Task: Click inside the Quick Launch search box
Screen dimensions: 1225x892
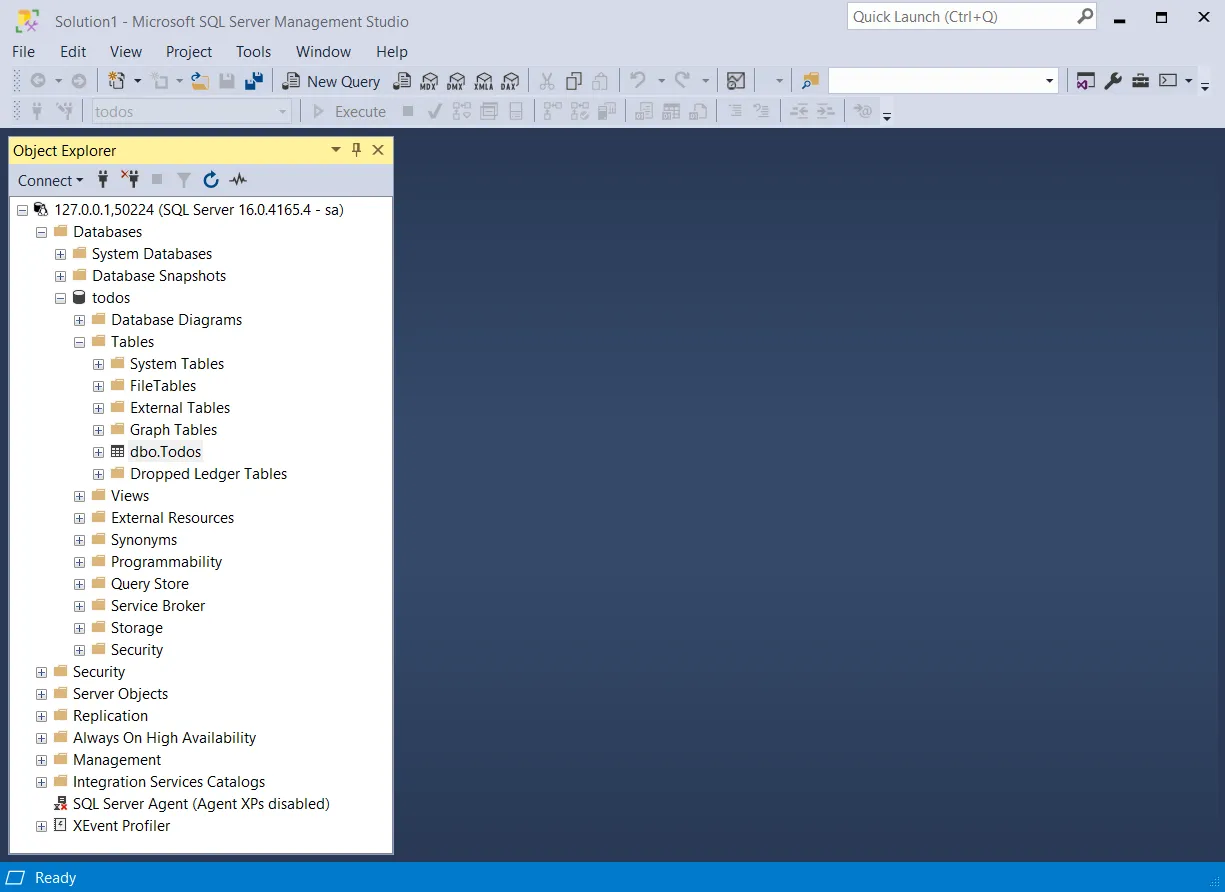Action: pyautogui.click(x=960, y=16)
